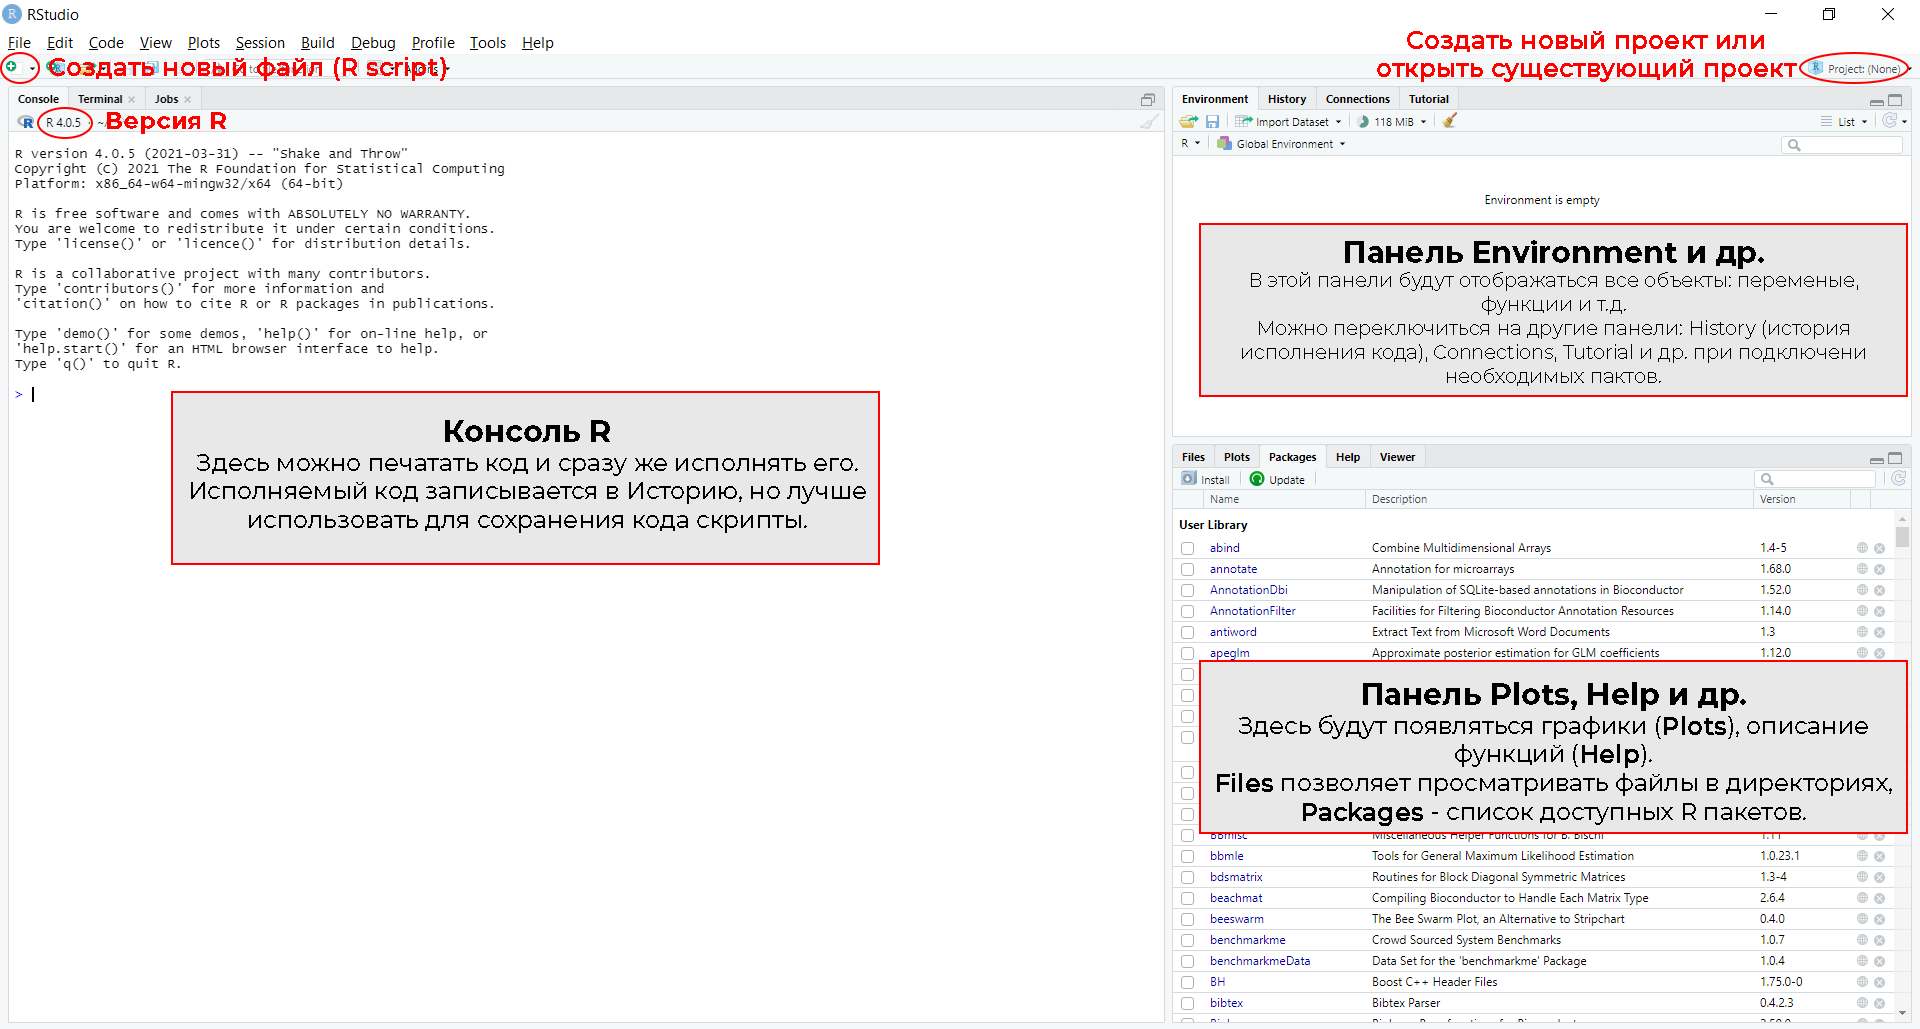This screenshot has width=1920, height=1029.
Task: Browse bbmle package web globe icon
Action: [x=1862, y=856]
